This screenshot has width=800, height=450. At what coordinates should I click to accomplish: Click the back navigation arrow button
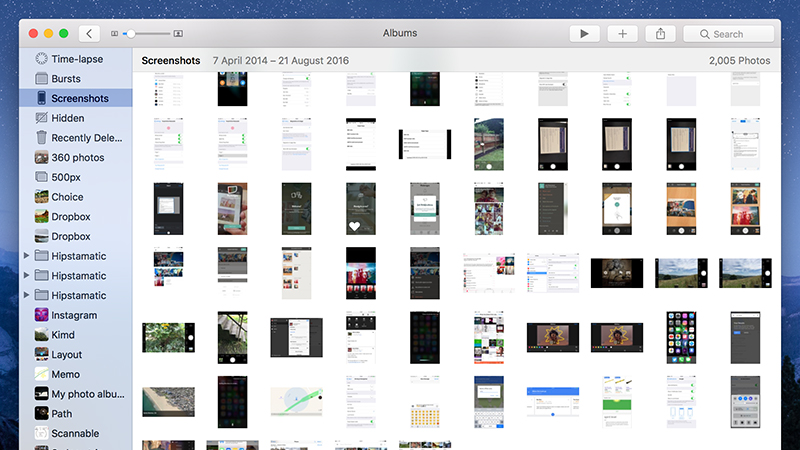point(89,34)
